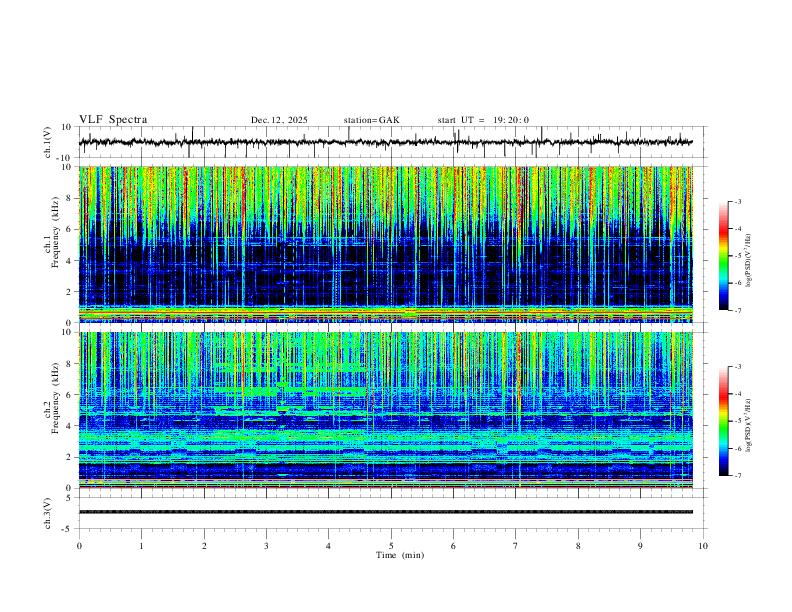Click the ch.2 spectrogram color bar
Viewport: 792px width, 612px height.
724,421
